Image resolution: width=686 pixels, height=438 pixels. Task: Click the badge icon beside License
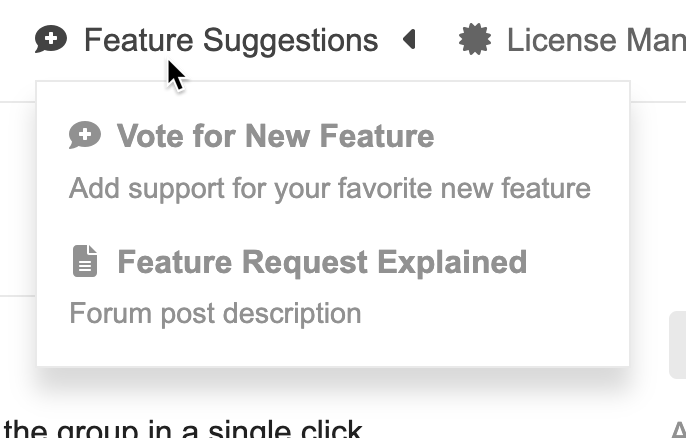474,40
